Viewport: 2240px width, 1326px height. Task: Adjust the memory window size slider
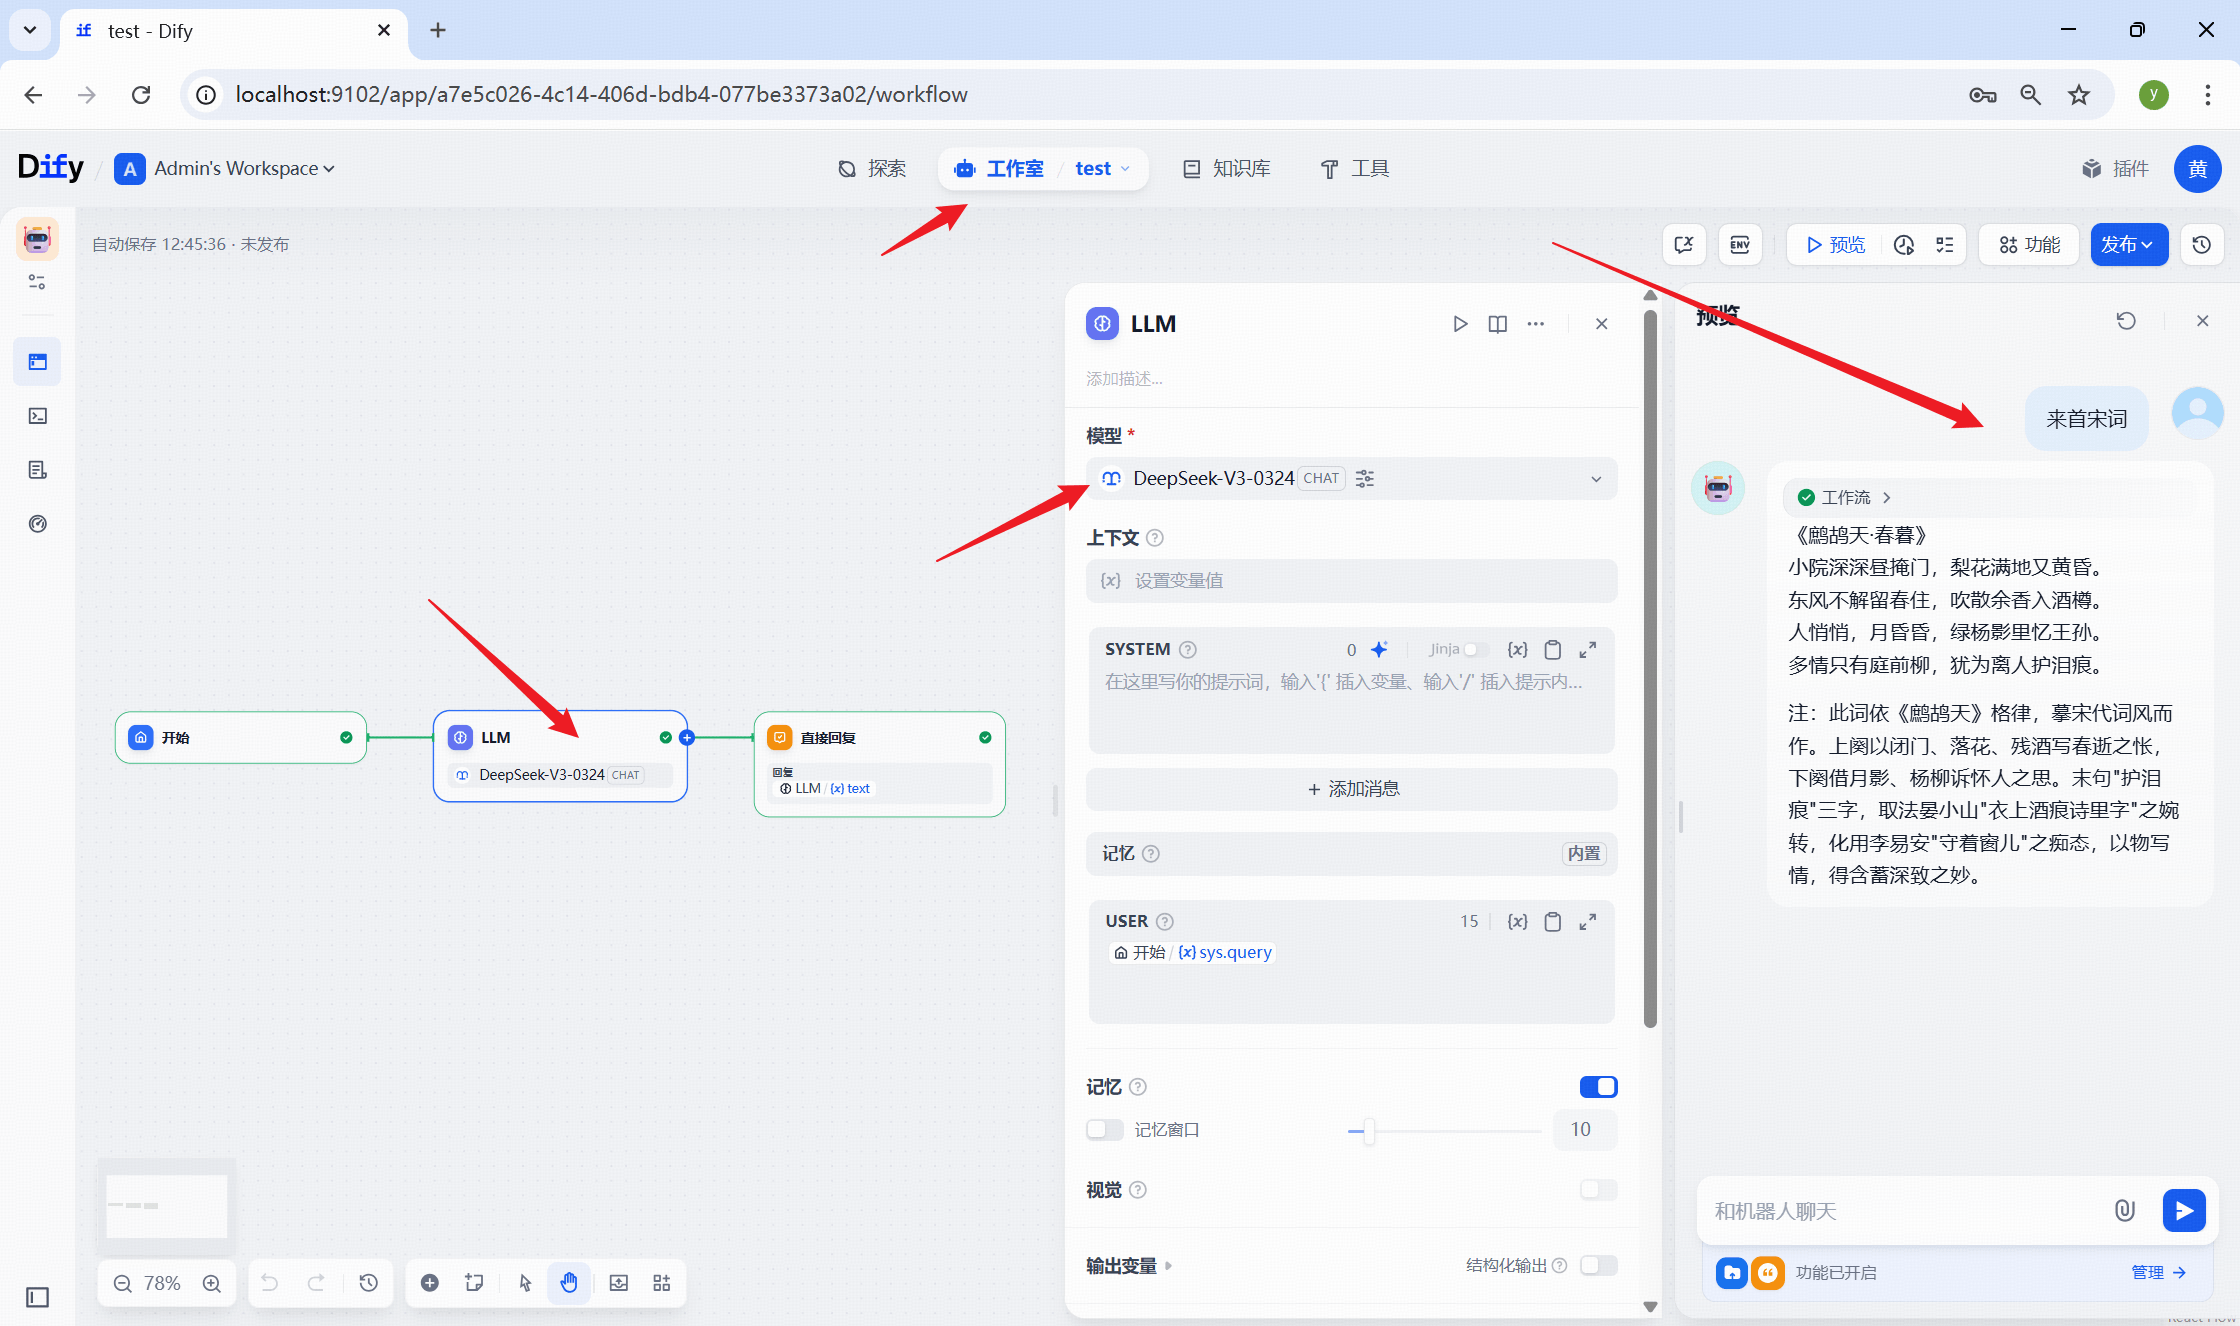tap(1368, 1131)
